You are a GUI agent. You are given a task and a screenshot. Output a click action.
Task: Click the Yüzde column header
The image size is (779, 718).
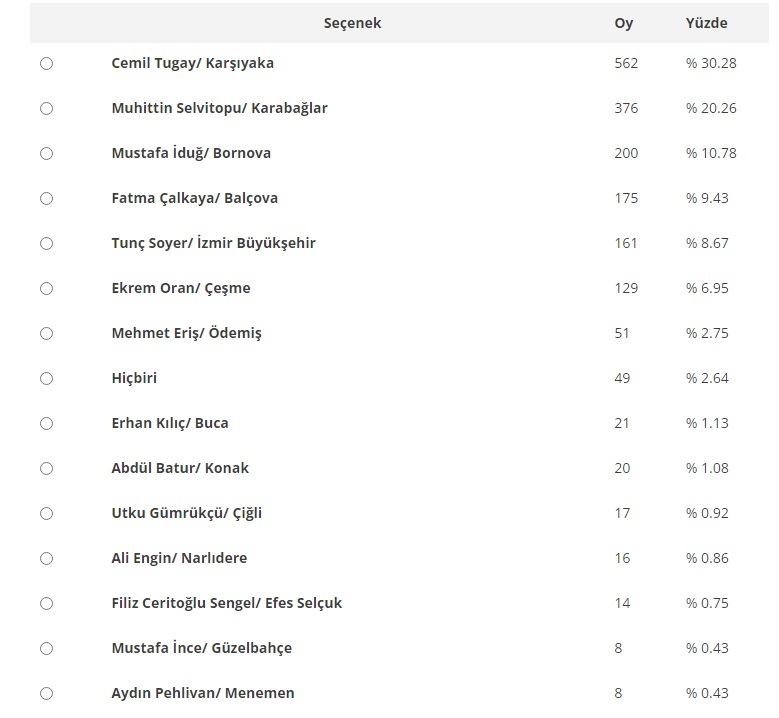coord(706,23)
